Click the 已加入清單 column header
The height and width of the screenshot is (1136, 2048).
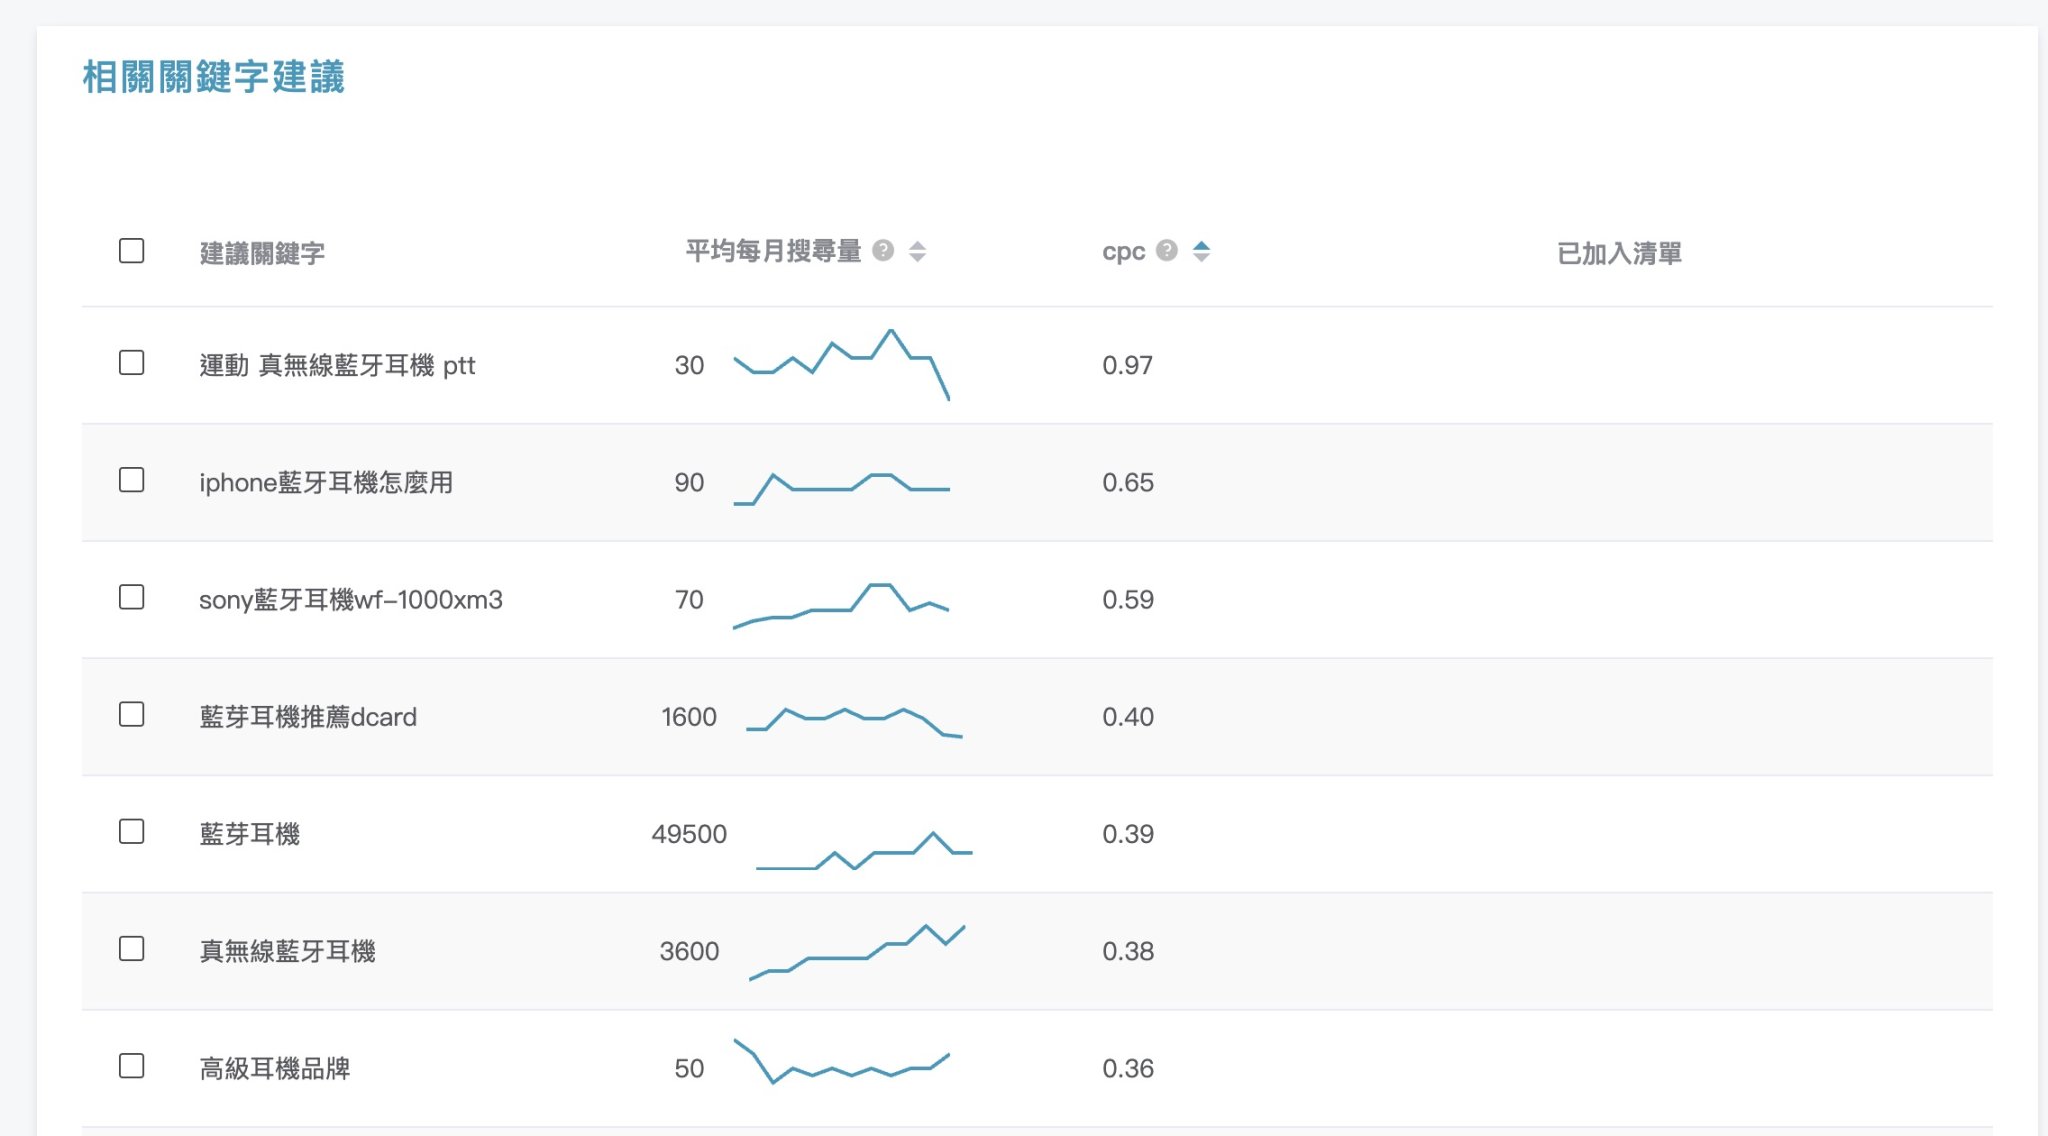[x=1619, y=253]
